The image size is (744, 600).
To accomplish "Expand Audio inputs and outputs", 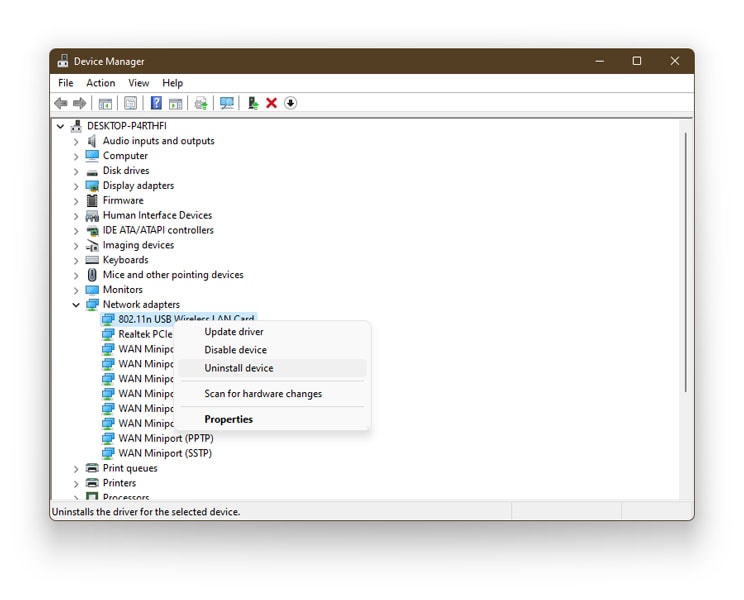I will pos(76,141).
